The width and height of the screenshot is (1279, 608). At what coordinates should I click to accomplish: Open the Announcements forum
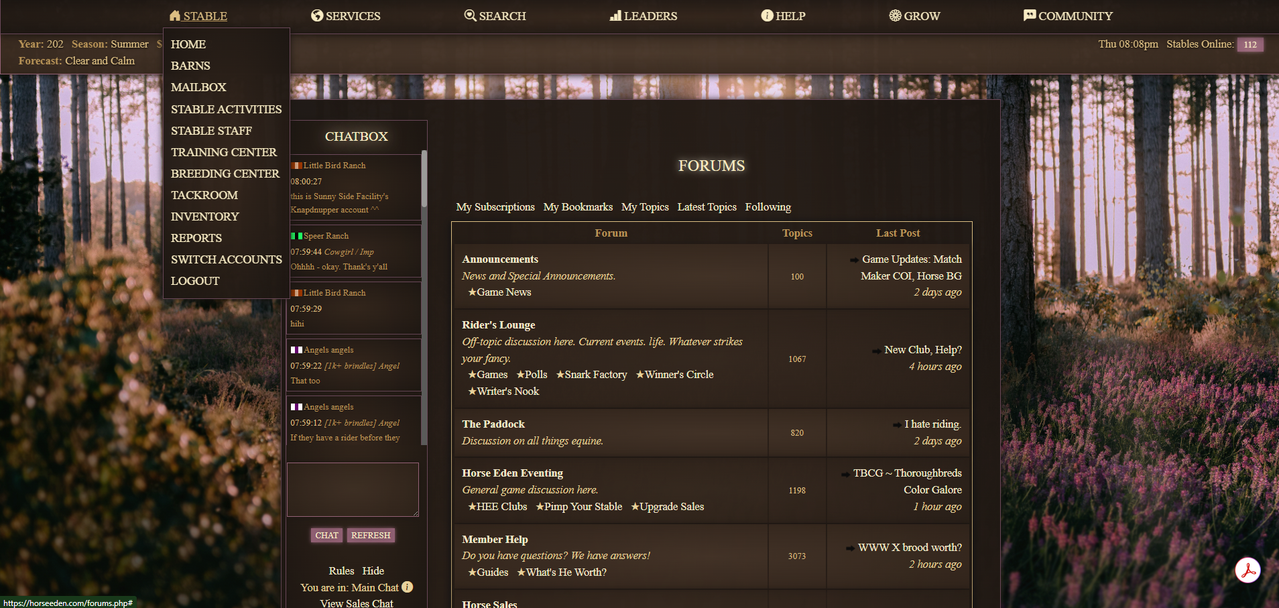(500, 259)
